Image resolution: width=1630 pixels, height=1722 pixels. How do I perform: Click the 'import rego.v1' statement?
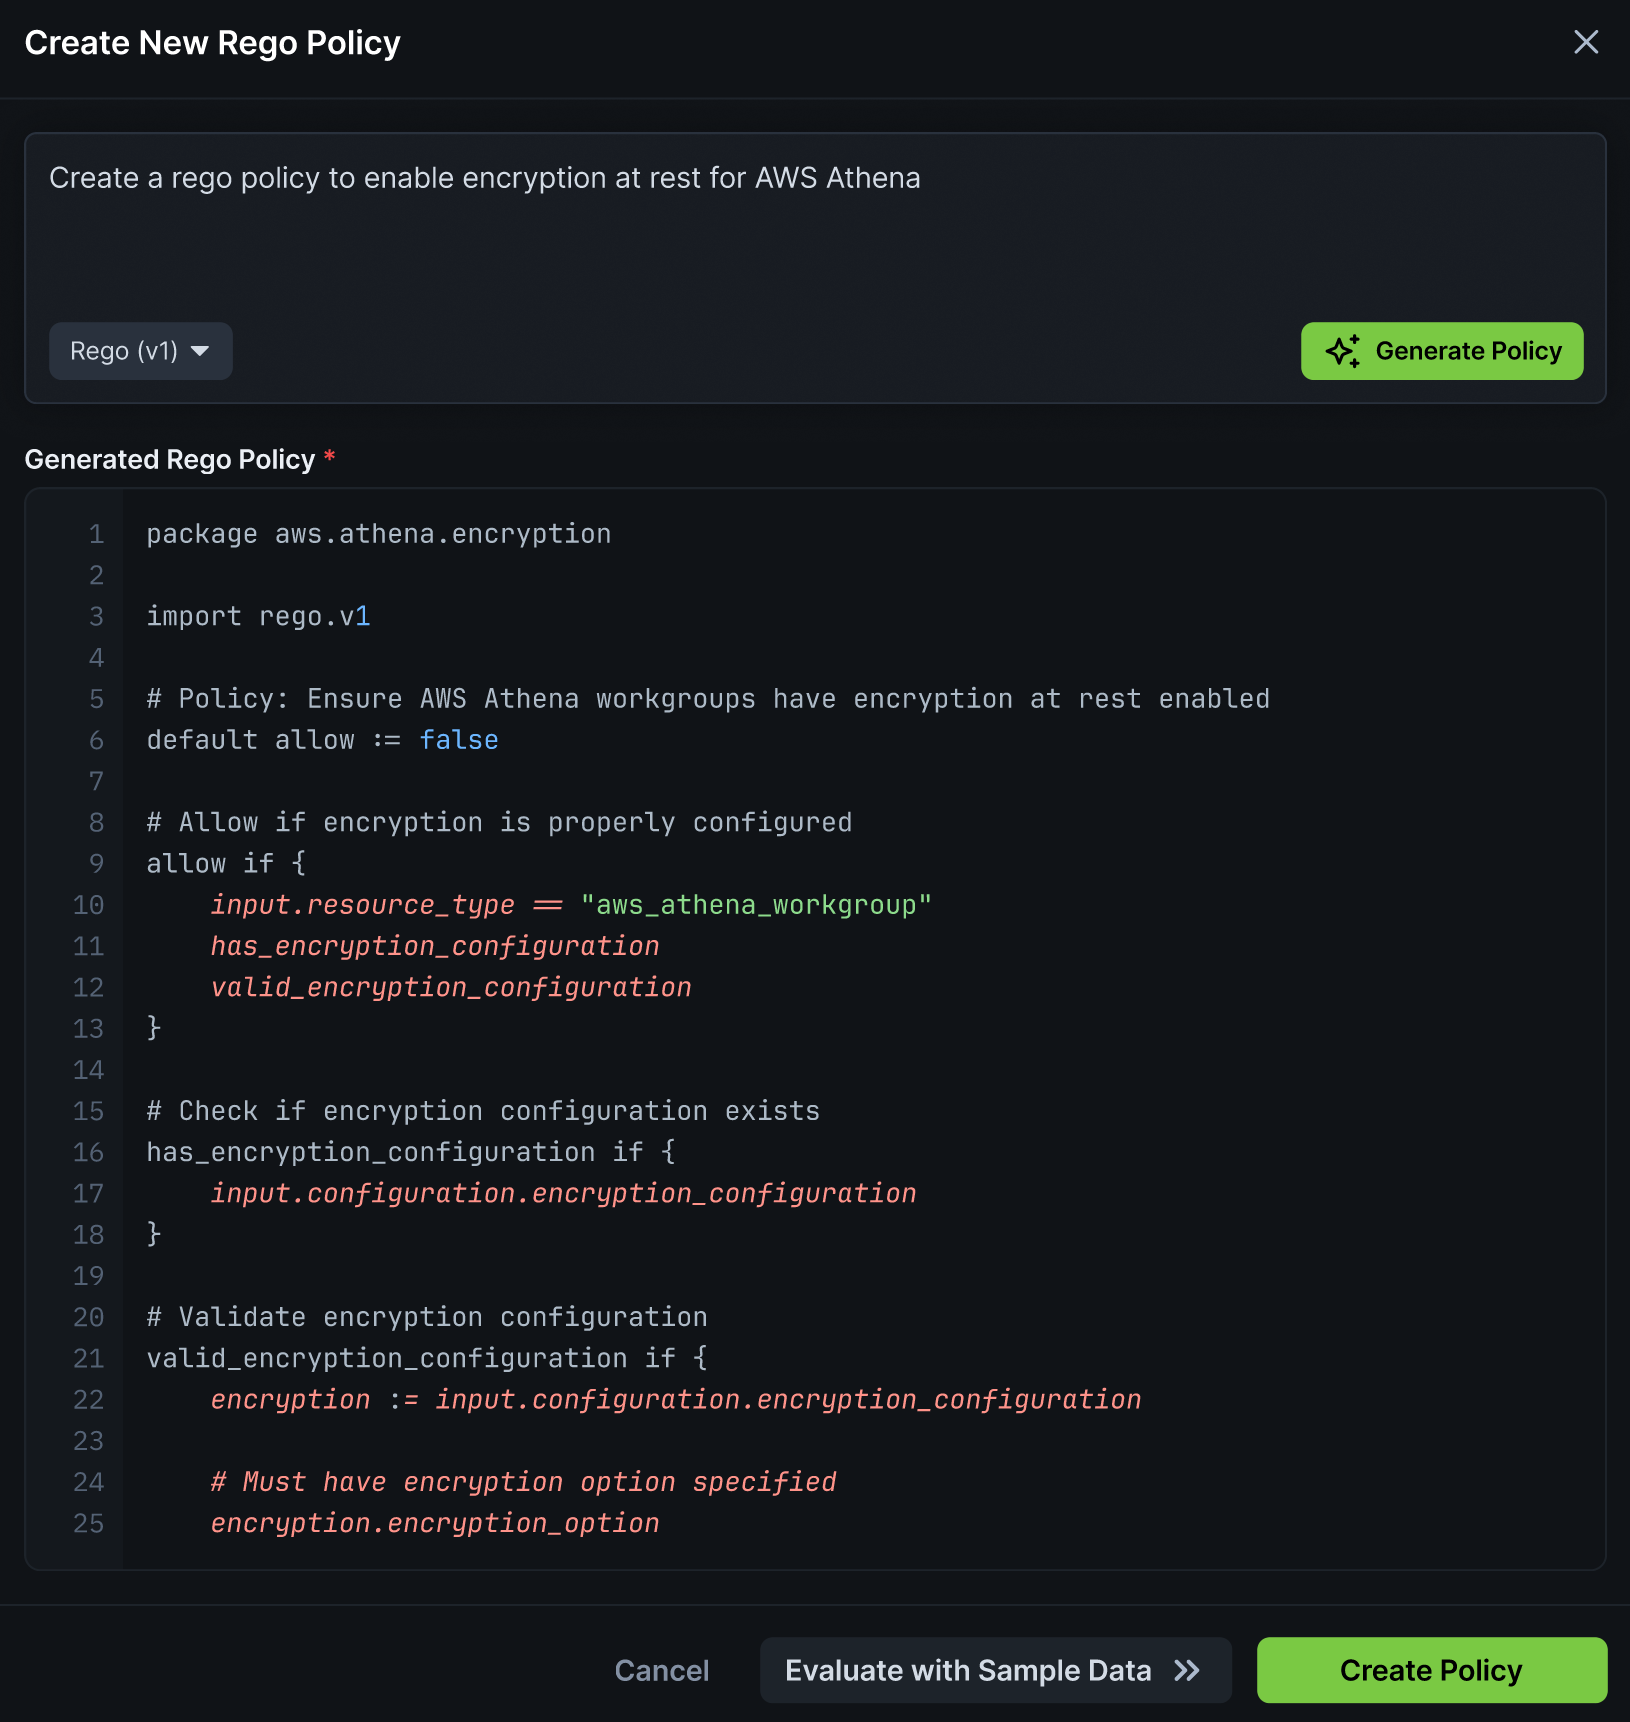point(258,616)
